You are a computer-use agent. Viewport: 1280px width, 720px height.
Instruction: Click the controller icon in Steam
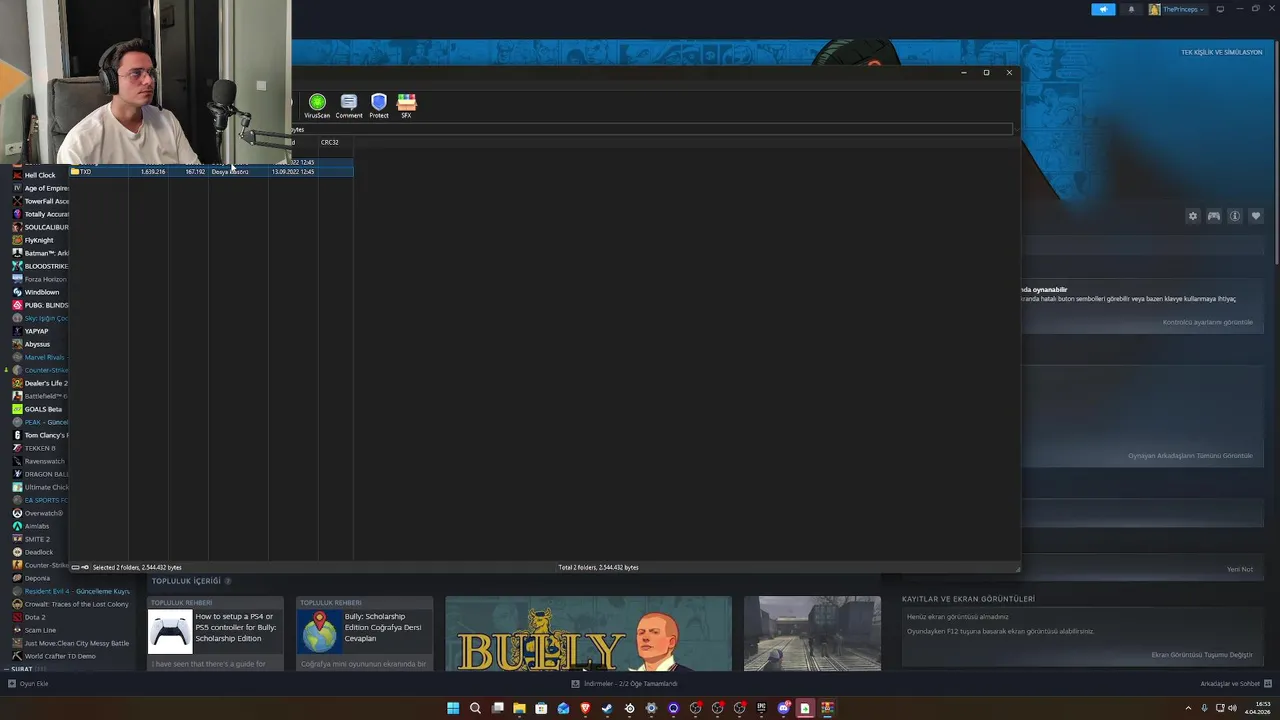pos(1214,216)
